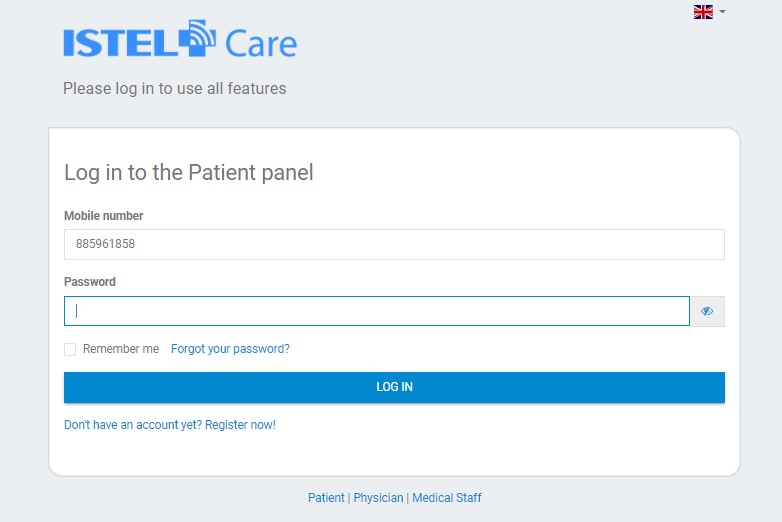Click the UK flag language icon
The height and width of the screenshot is (522, 782).
[703, 12]
